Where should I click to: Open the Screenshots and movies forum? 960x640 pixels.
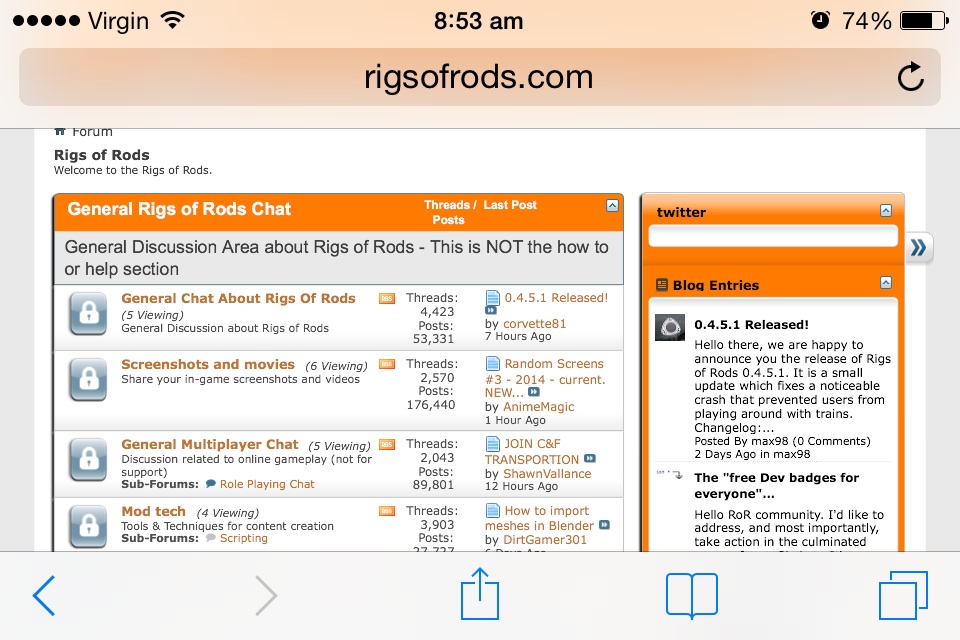pyautogui.click(x=208, y=364)
